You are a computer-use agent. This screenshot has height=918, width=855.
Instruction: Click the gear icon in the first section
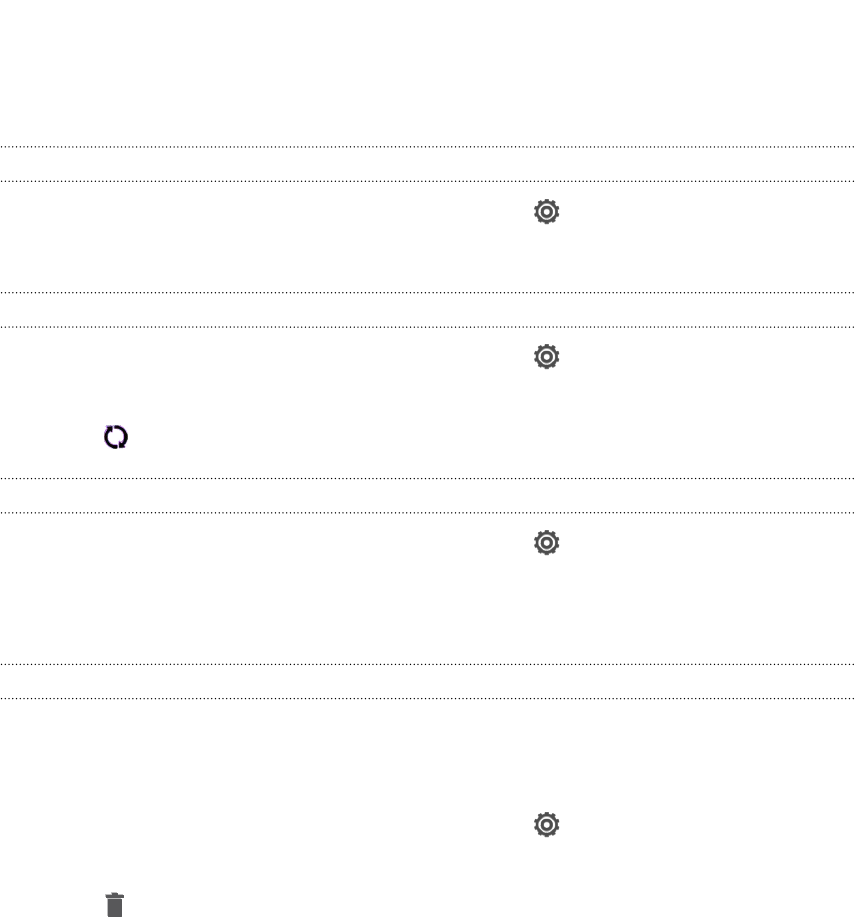546,211
